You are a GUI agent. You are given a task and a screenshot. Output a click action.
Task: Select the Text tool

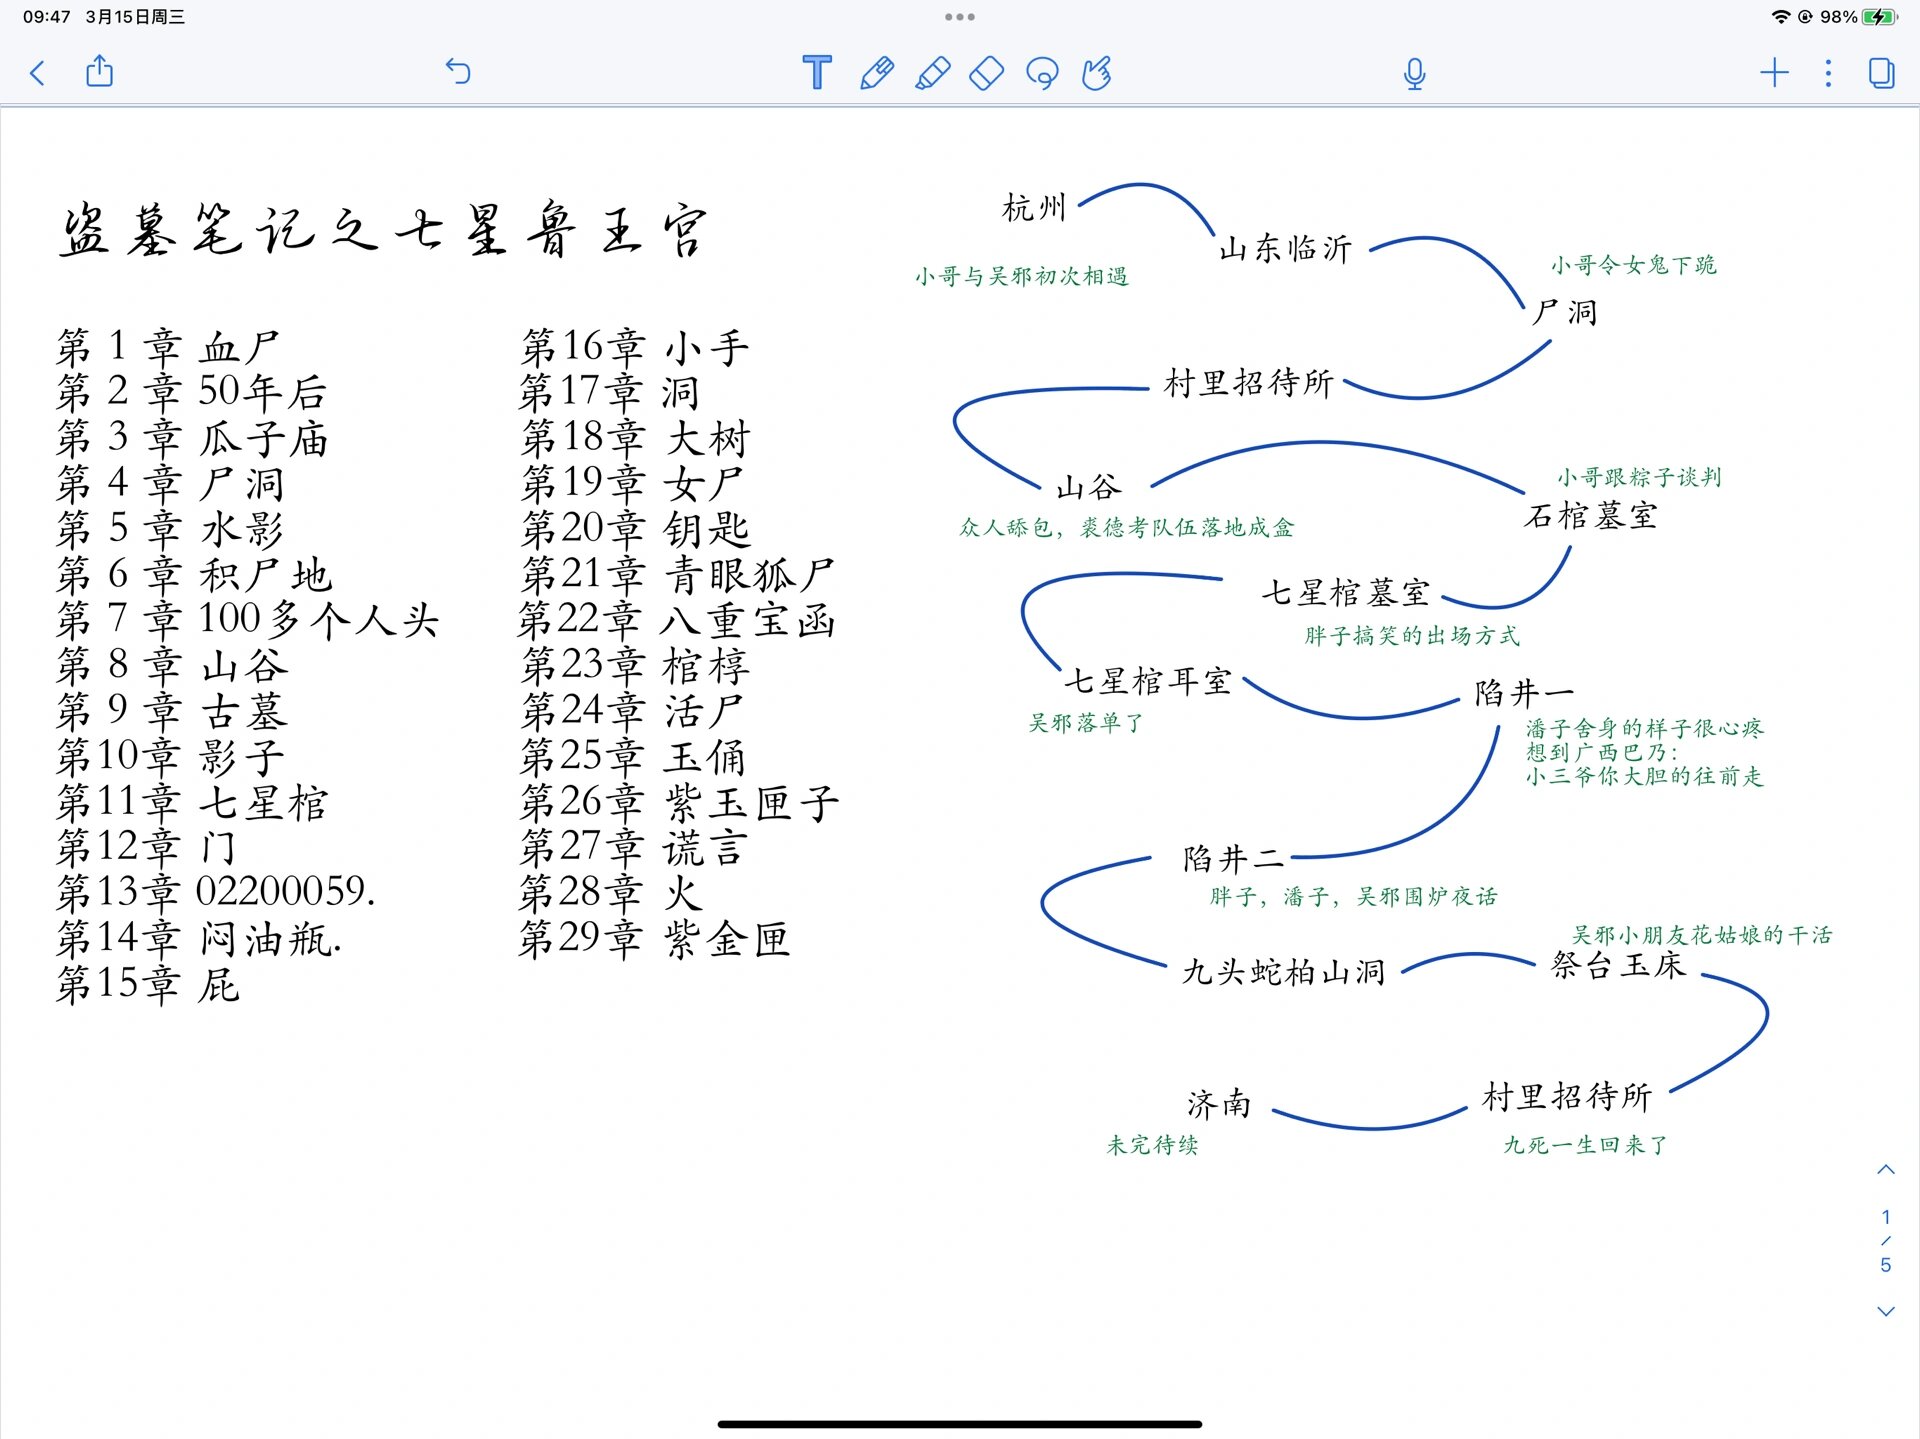[817, 72]
